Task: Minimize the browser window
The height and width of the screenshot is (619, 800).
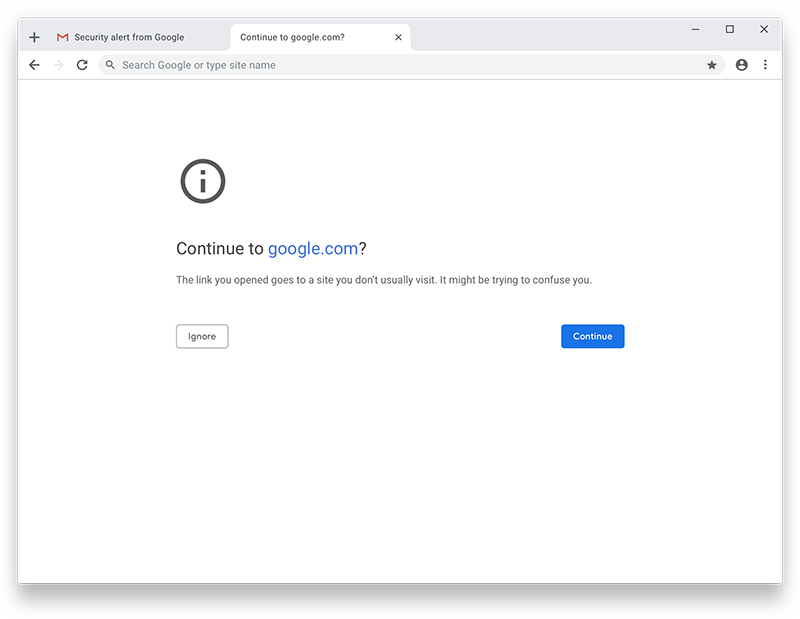Action: 695,29
